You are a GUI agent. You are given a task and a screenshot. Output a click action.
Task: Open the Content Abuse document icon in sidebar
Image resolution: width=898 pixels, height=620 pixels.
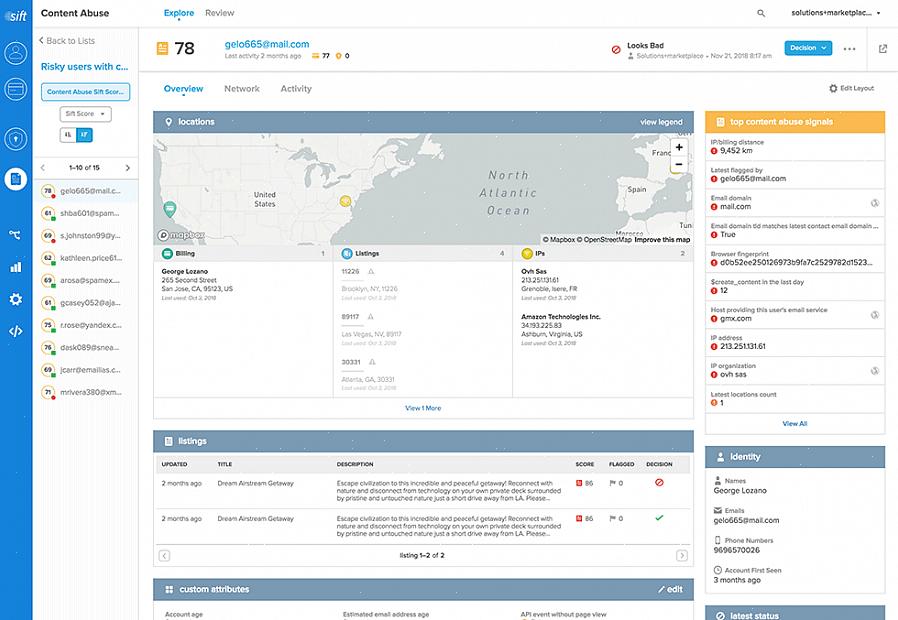pyautogui.click(x=15, y=179)
